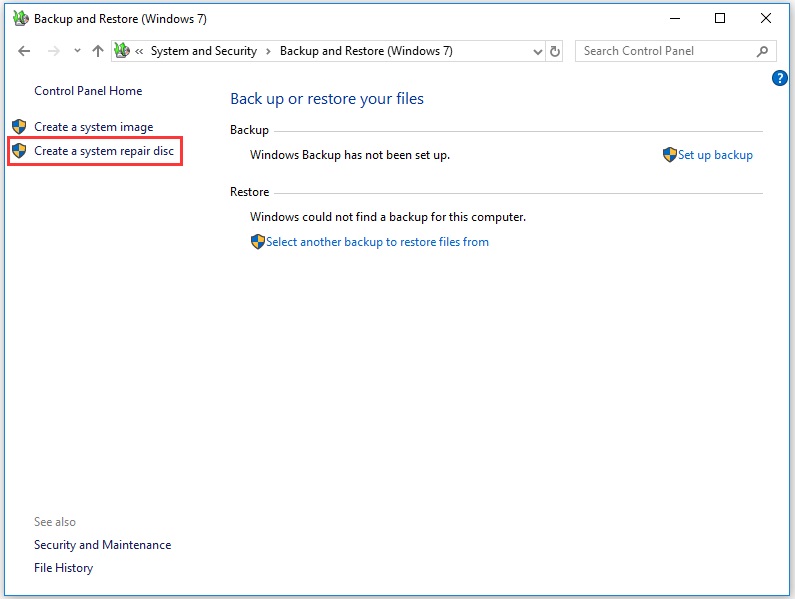
Task: Expand the breadcrumb chevron after System and Security
Action: pyautogui.click(x=268, y=51)
